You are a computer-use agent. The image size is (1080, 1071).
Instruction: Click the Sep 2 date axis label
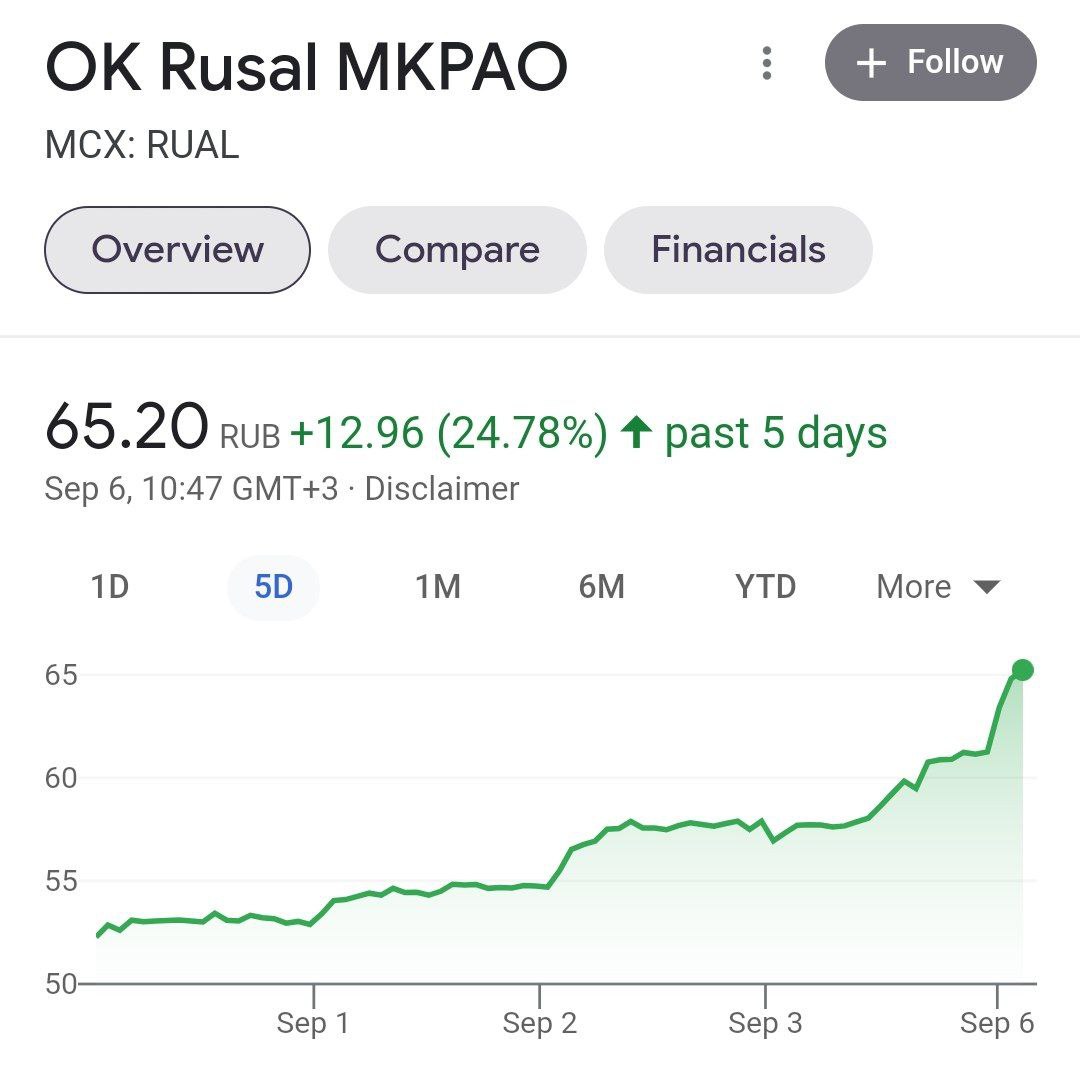click(x=540, y=1023)
